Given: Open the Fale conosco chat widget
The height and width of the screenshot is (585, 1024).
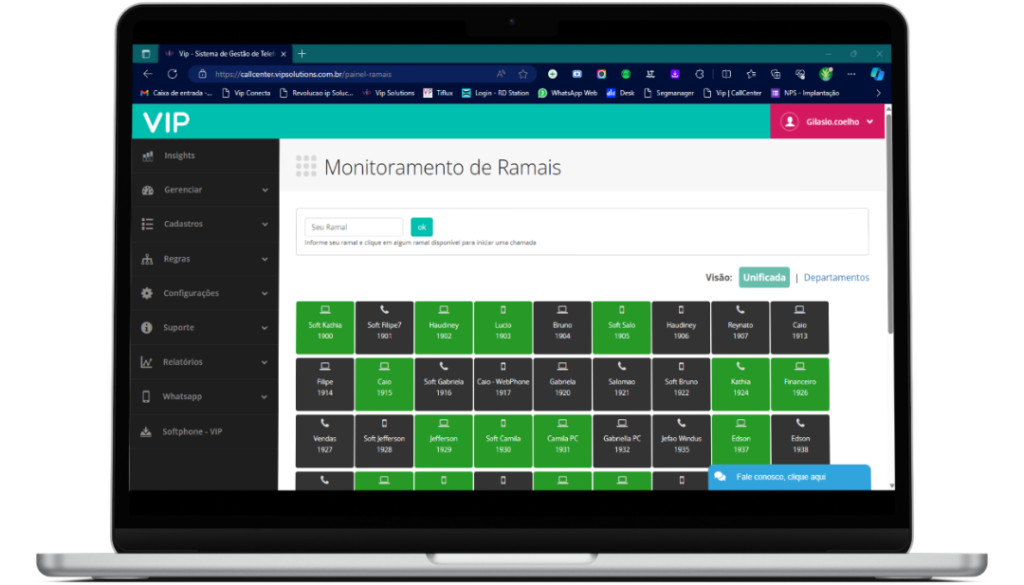Looking at the screenshot, I should click(781, 477).
